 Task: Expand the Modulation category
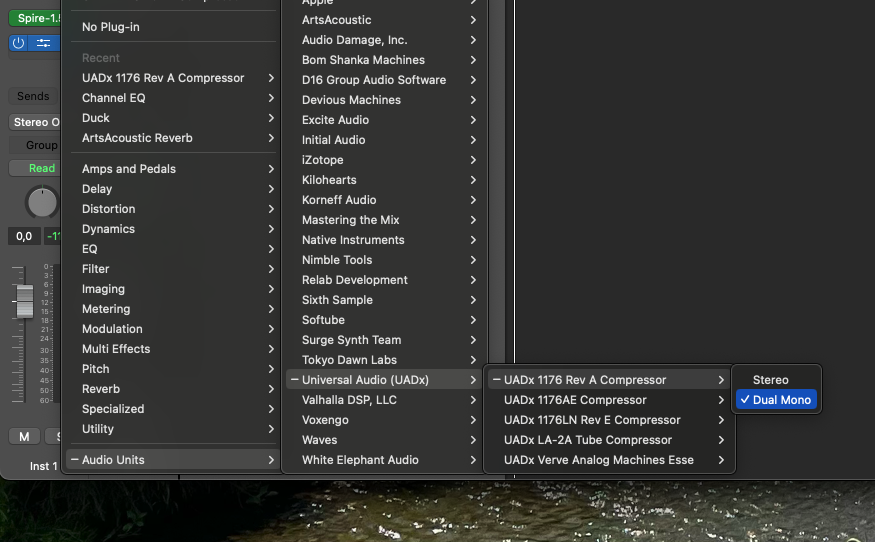tap(173, 329)
